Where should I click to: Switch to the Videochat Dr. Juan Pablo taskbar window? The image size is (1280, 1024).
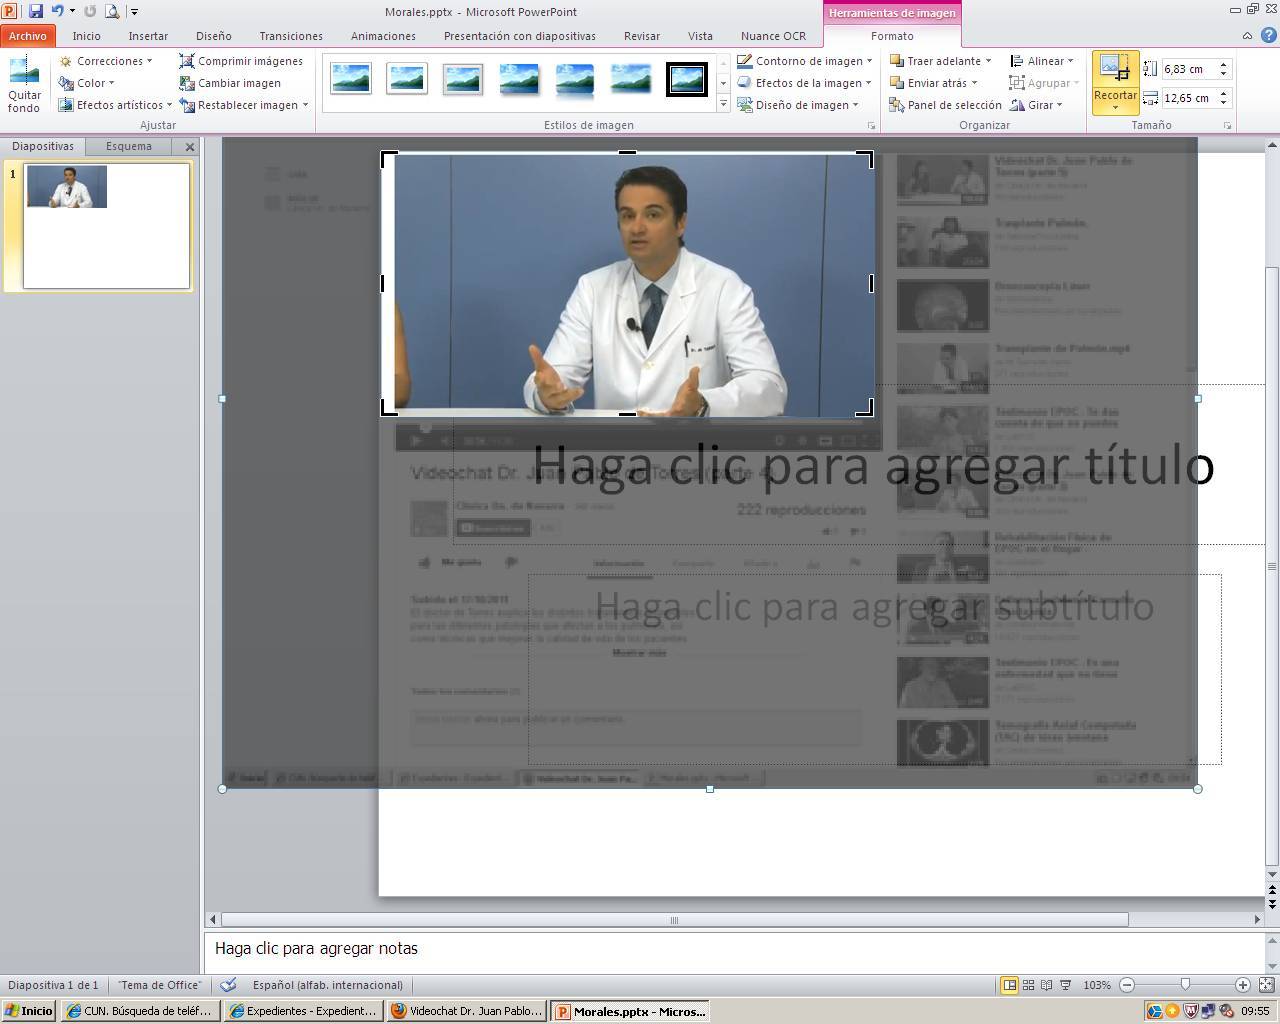coord(467,1011)
